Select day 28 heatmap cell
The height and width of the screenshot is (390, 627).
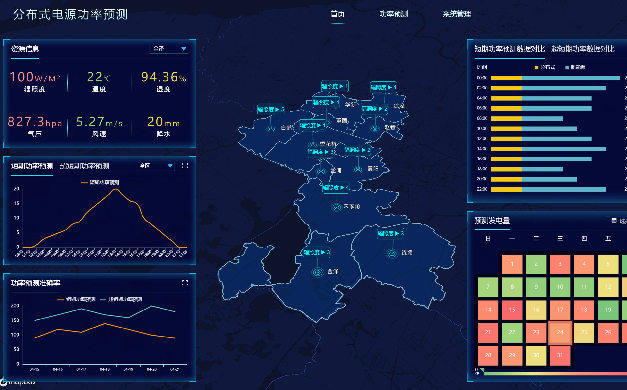coord(488,356)
